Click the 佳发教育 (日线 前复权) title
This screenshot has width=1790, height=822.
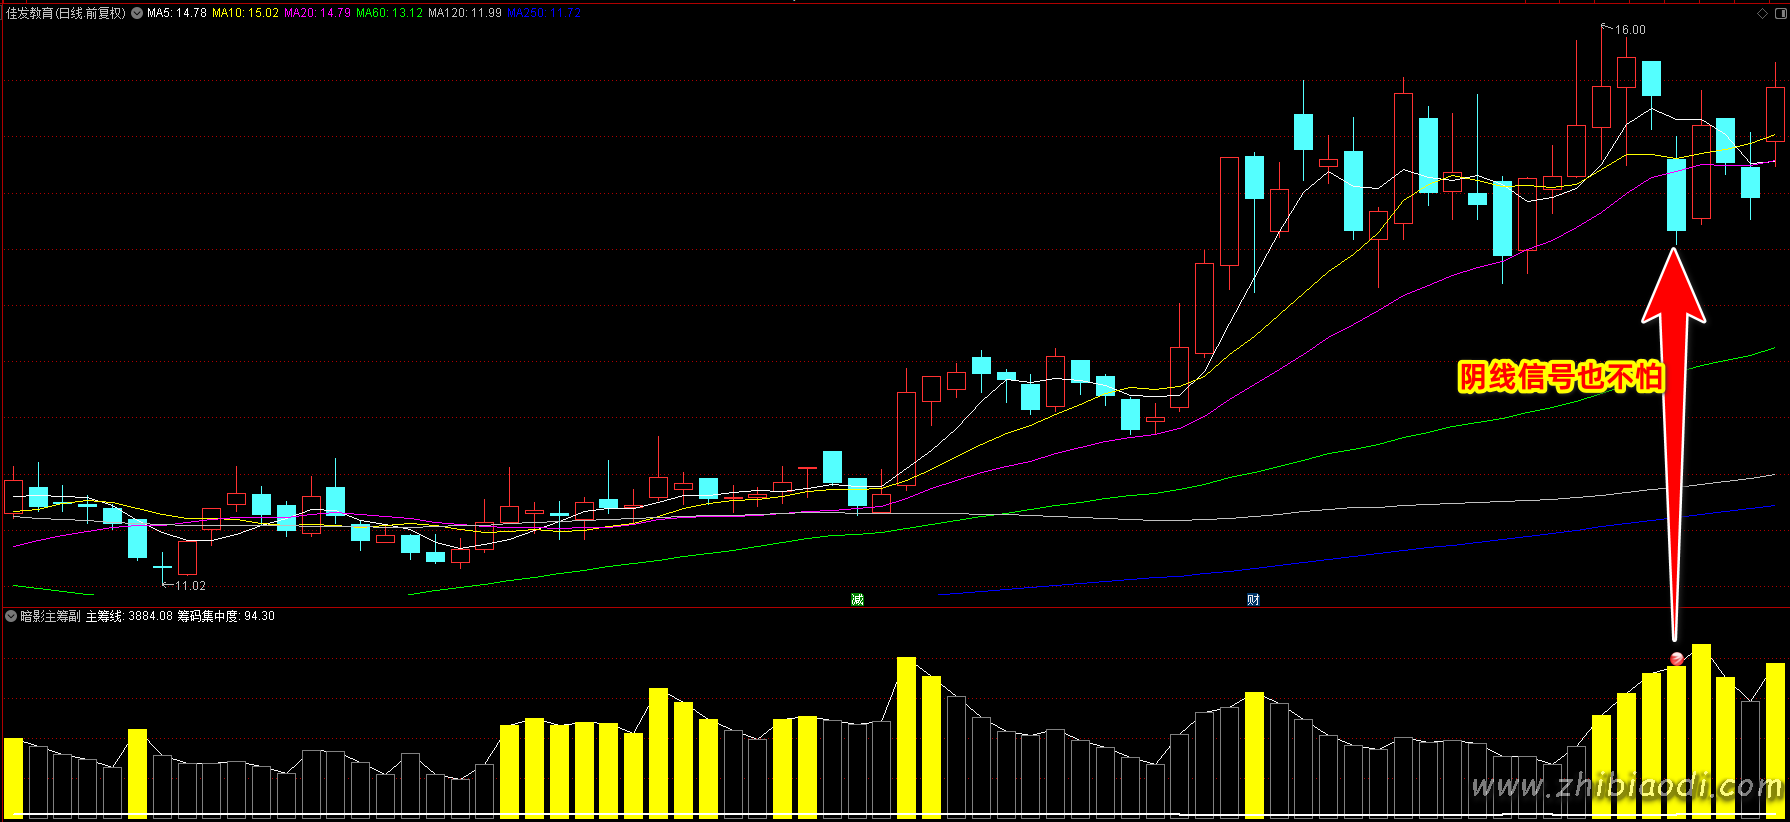[66, 13]
